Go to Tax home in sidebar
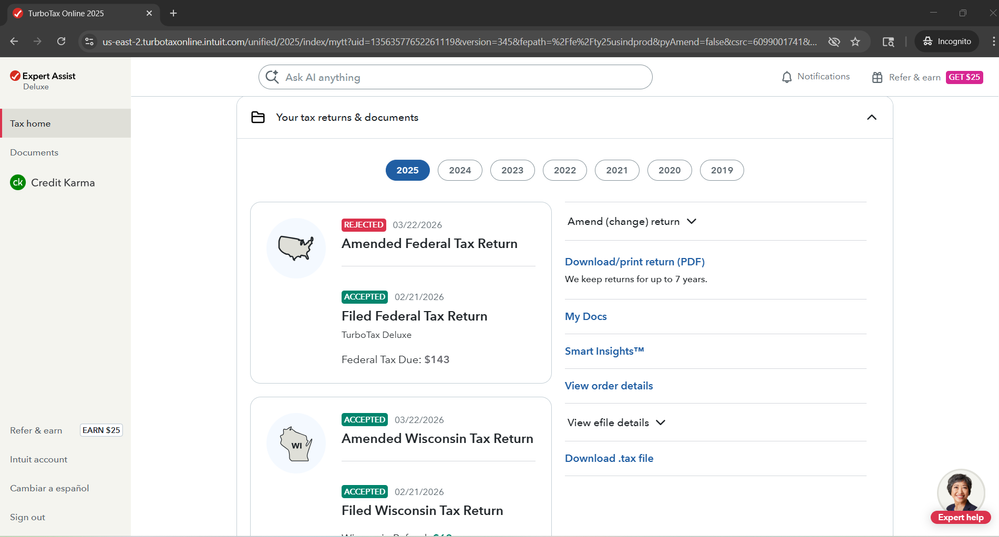 pyautogui.click(x=66, y=123)
